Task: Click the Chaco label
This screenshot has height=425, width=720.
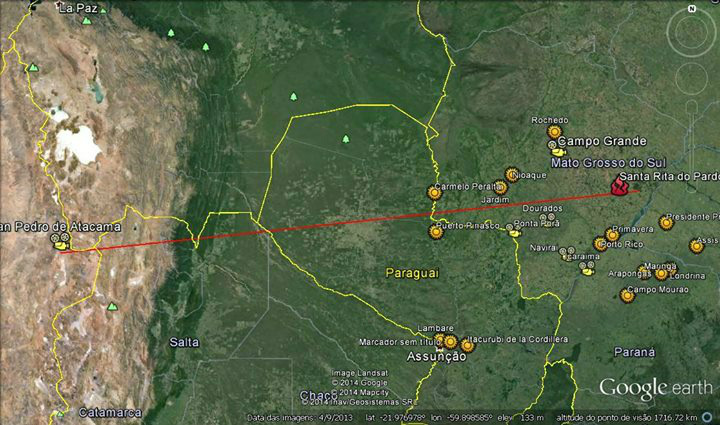Action: click(x=319, y=396)
